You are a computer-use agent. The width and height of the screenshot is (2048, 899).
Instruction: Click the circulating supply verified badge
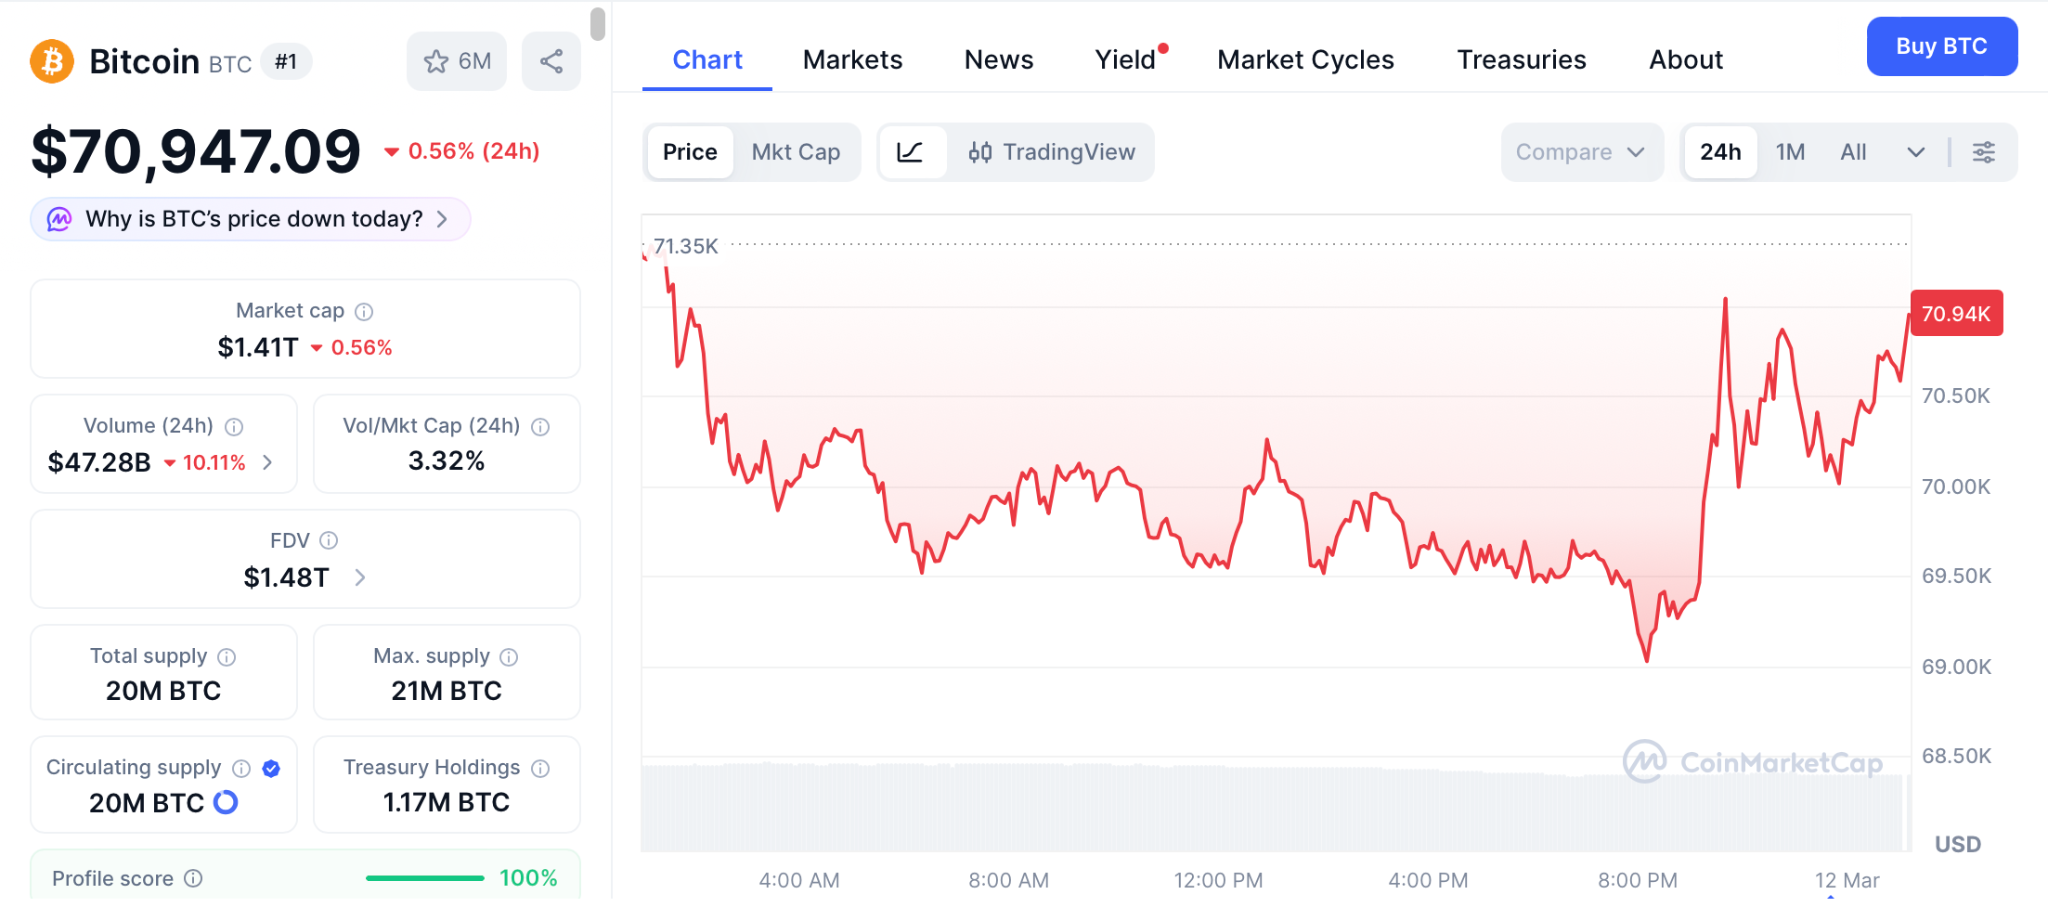[271, 768]
